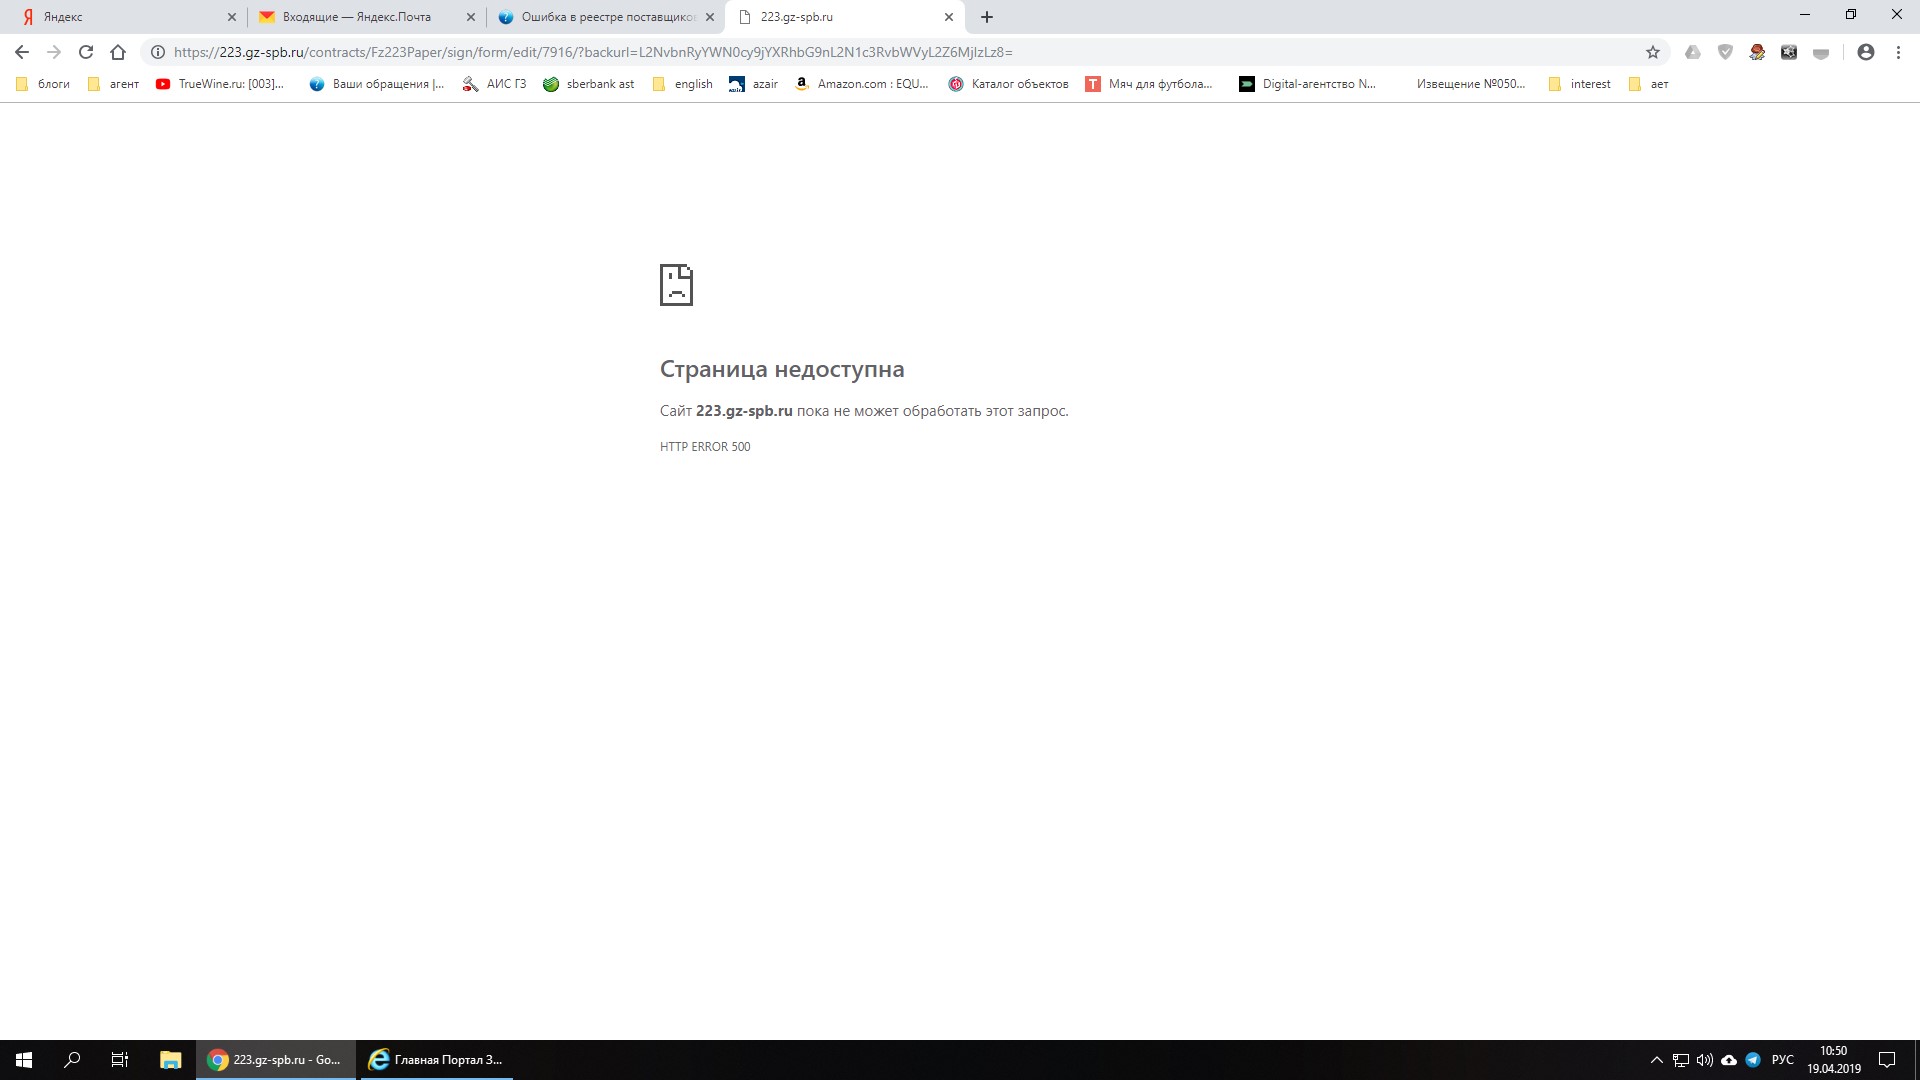Switch to the Яндекс tab
The width and height of the screenshot is (1920, 1080).
(x=120, y=17)
